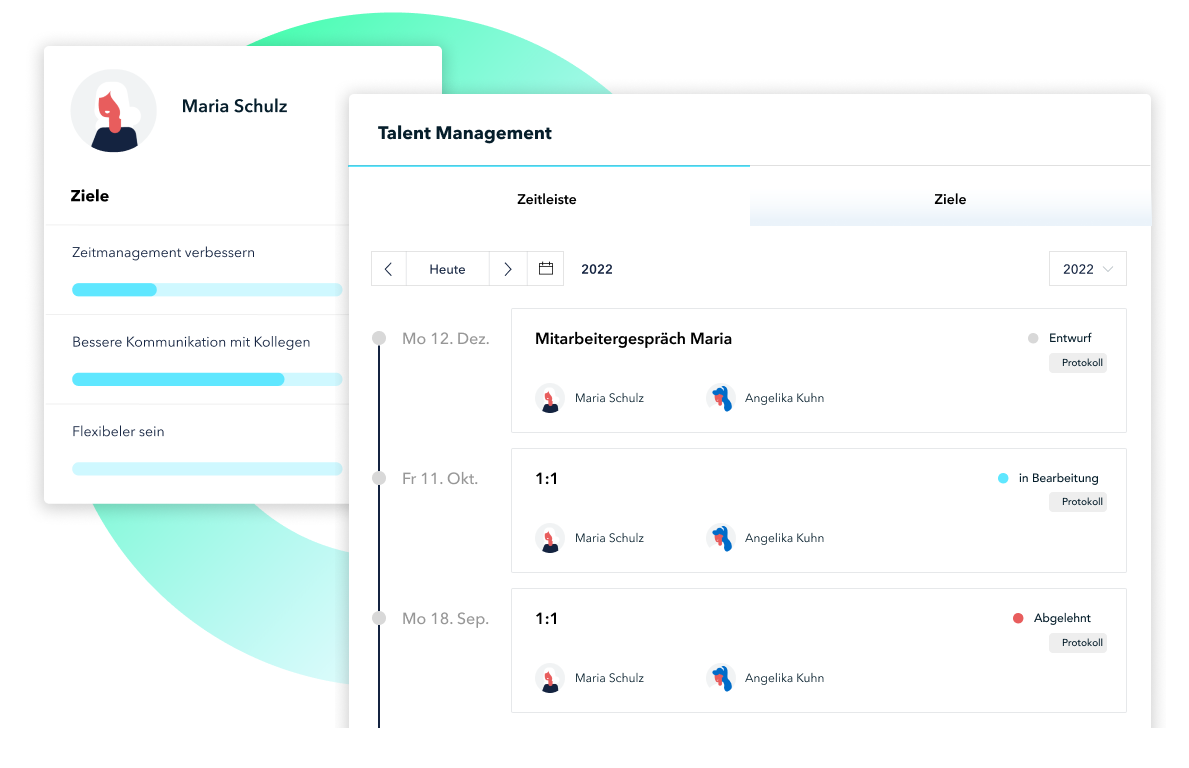
Task: Open Protokoll for the in Bearbeitung 1:1
Action: (1078, 502)
